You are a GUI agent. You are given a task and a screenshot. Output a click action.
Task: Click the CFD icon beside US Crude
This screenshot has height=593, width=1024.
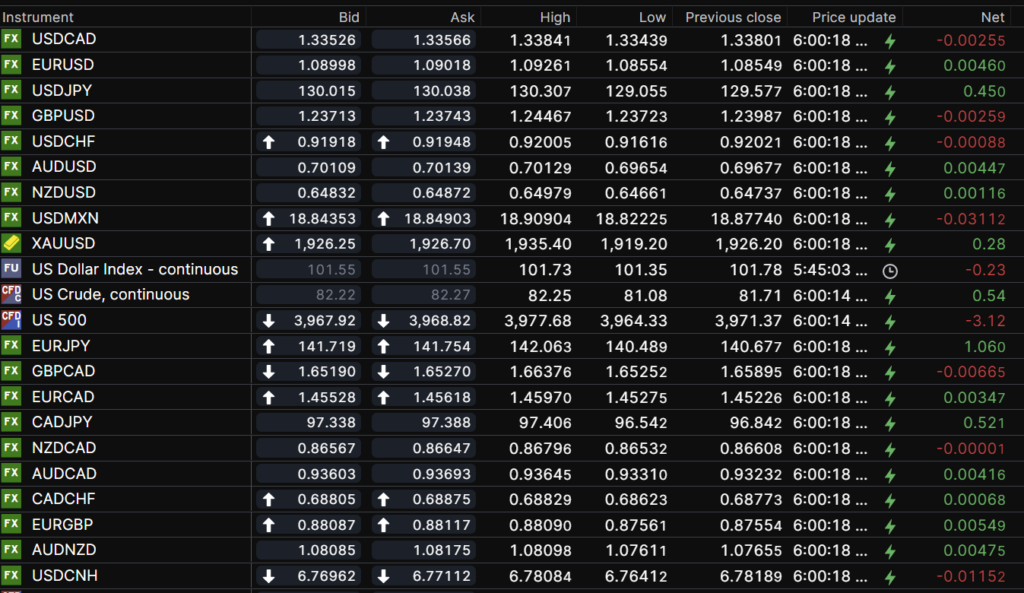11,294
